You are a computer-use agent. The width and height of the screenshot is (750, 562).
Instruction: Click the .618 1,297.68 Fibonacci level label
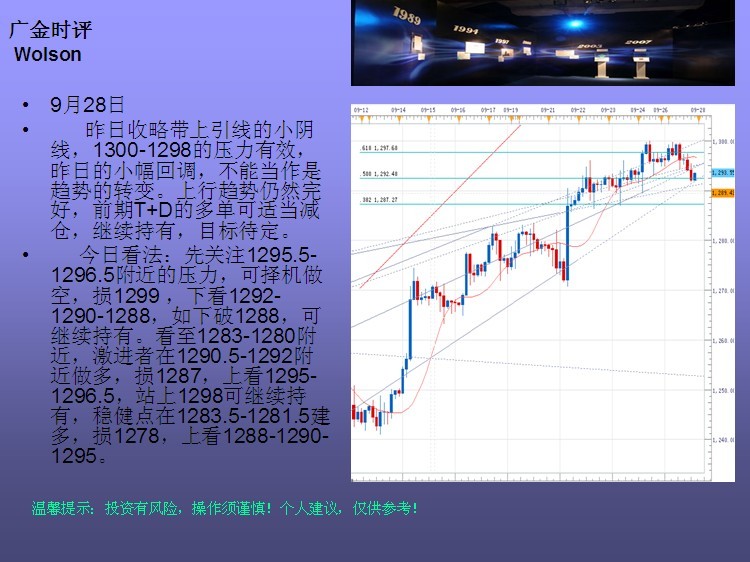click(x=380, y=148)
